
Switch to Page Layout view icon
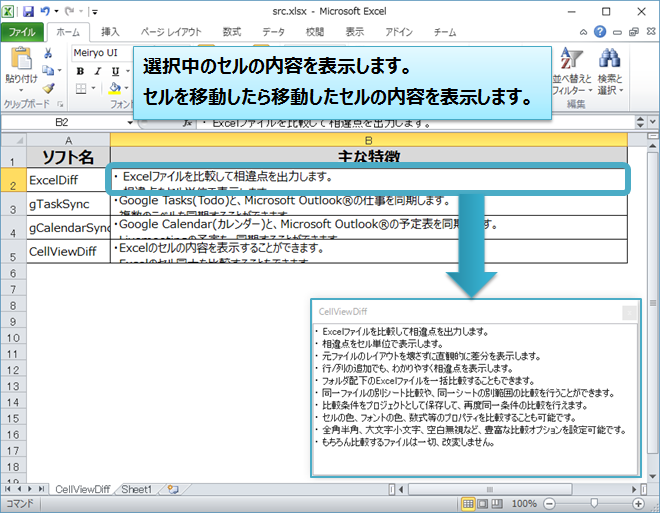tap(483, 504)
